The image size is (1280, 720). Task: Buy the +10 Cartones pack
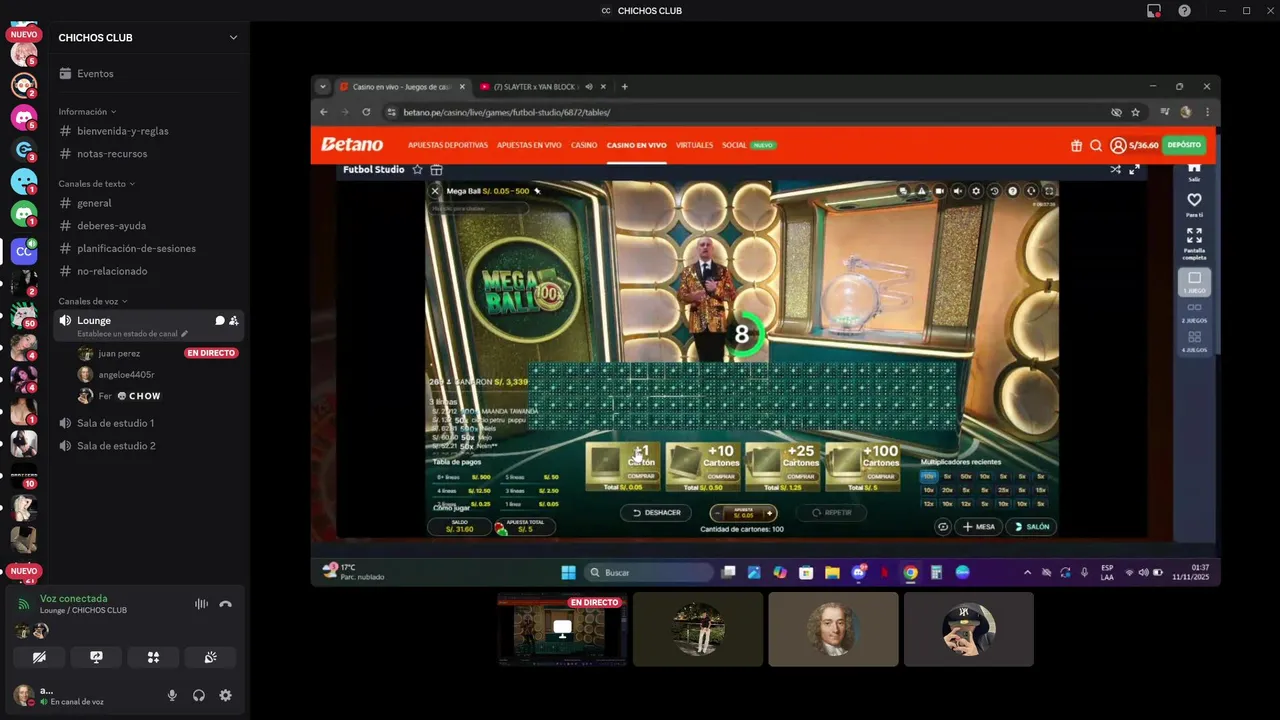703,467
